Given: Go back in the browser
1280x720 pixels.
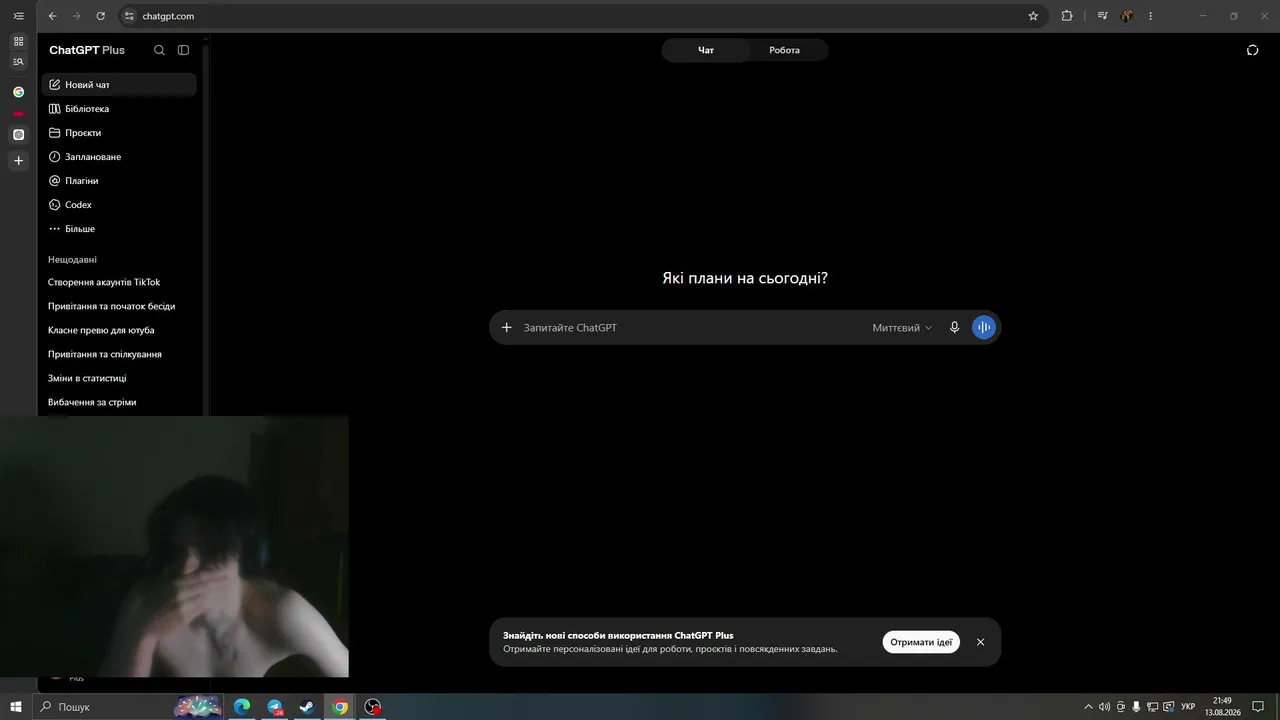Looking at the screenshot, I should coord(53,16).
